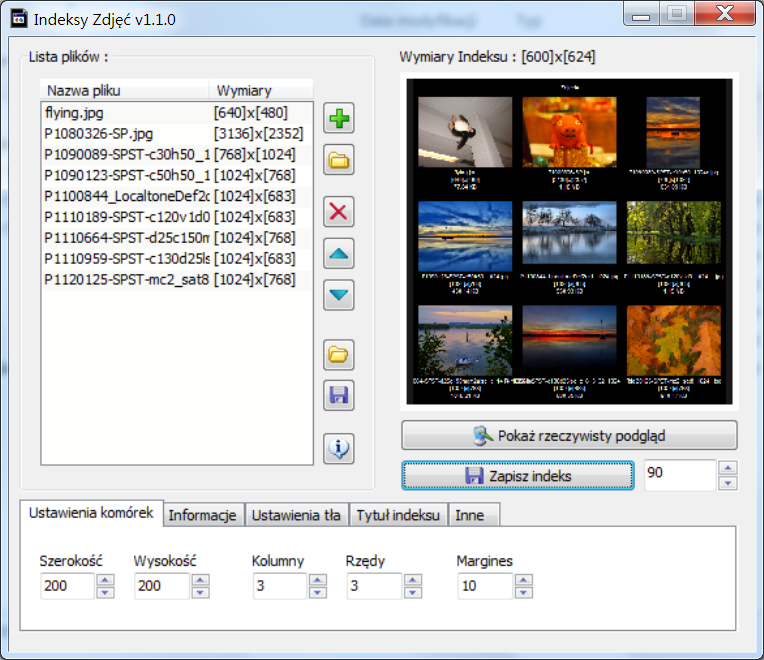
Task: Click the index preview image
Action: [569, 241]
